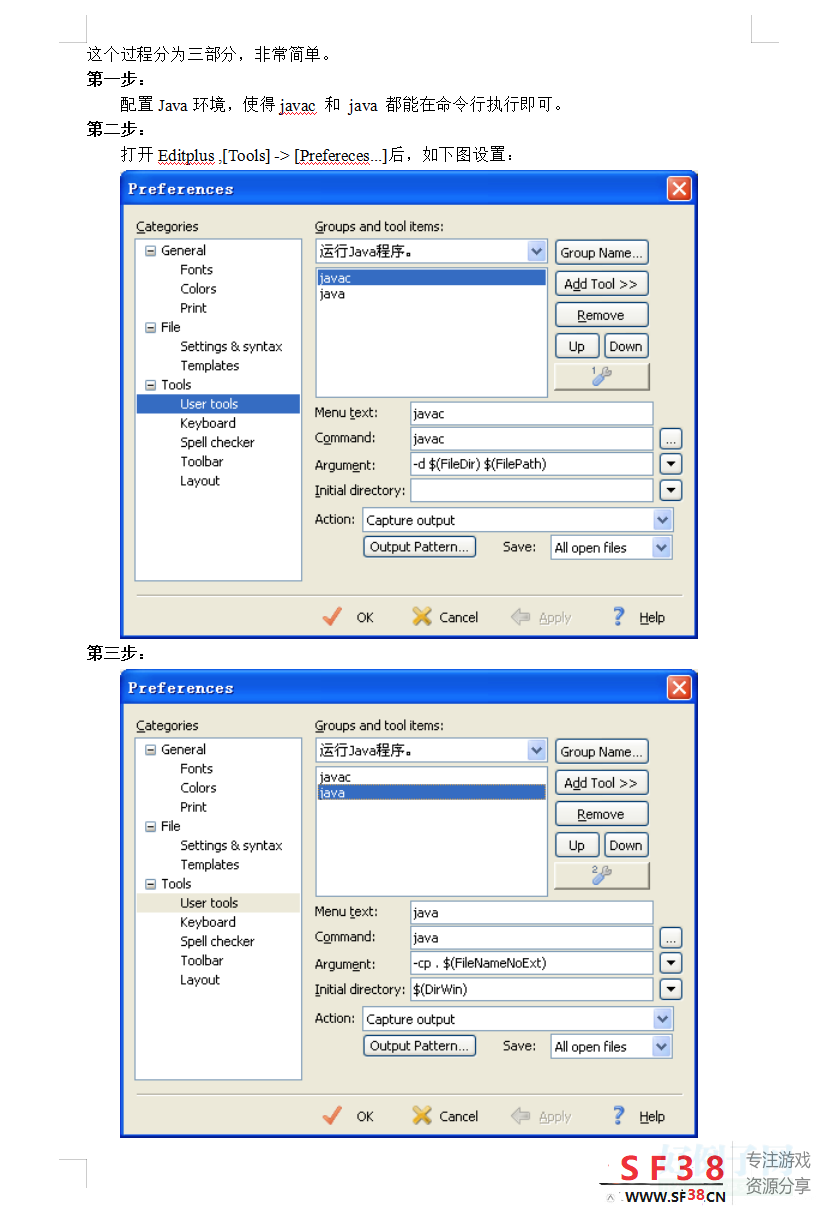Select unhighlighted javac item in java-selected dialog list
The height and width of the screenshot is (1206, 826).
point(335,777)
